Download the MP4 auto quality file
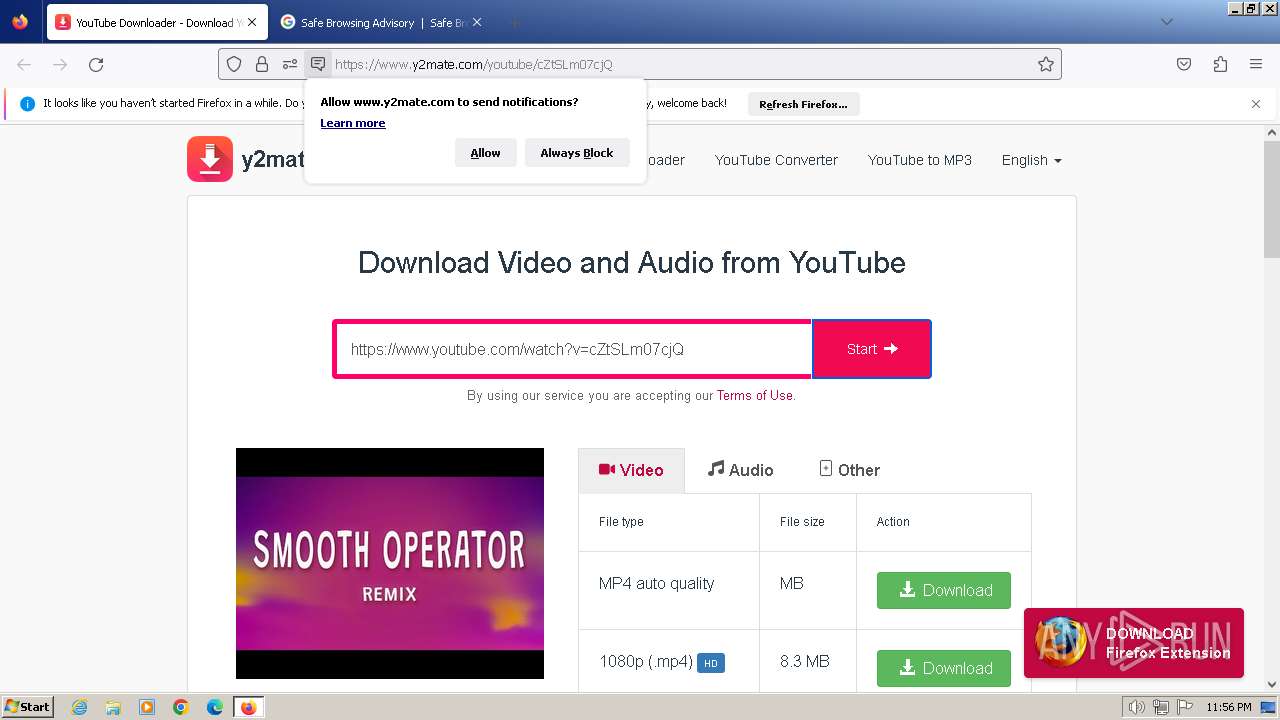 944,590
